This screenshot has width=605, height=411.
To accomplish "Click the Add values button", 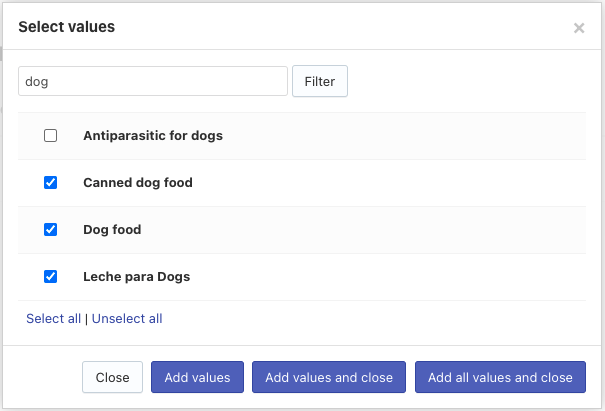I will click(197, 378).
